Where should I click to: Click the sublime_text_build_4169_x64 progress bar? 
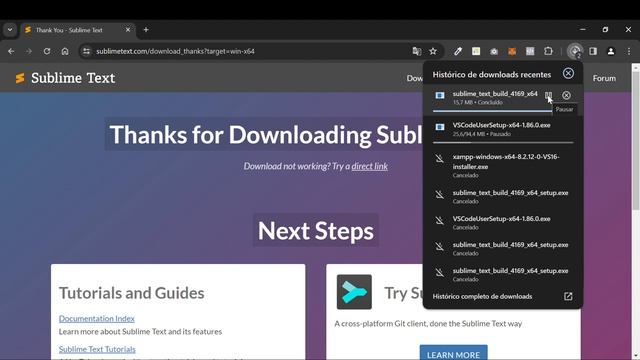point(492,111)
